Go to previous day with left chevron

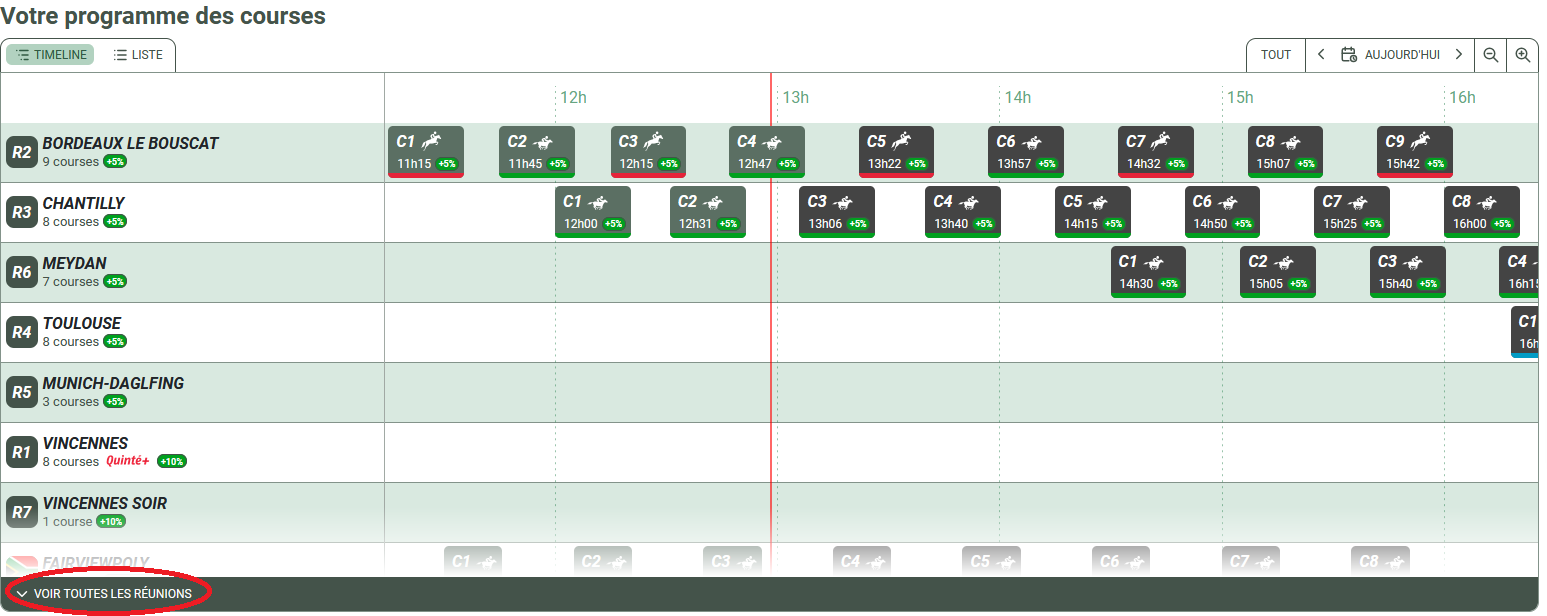pos(1321,55)
